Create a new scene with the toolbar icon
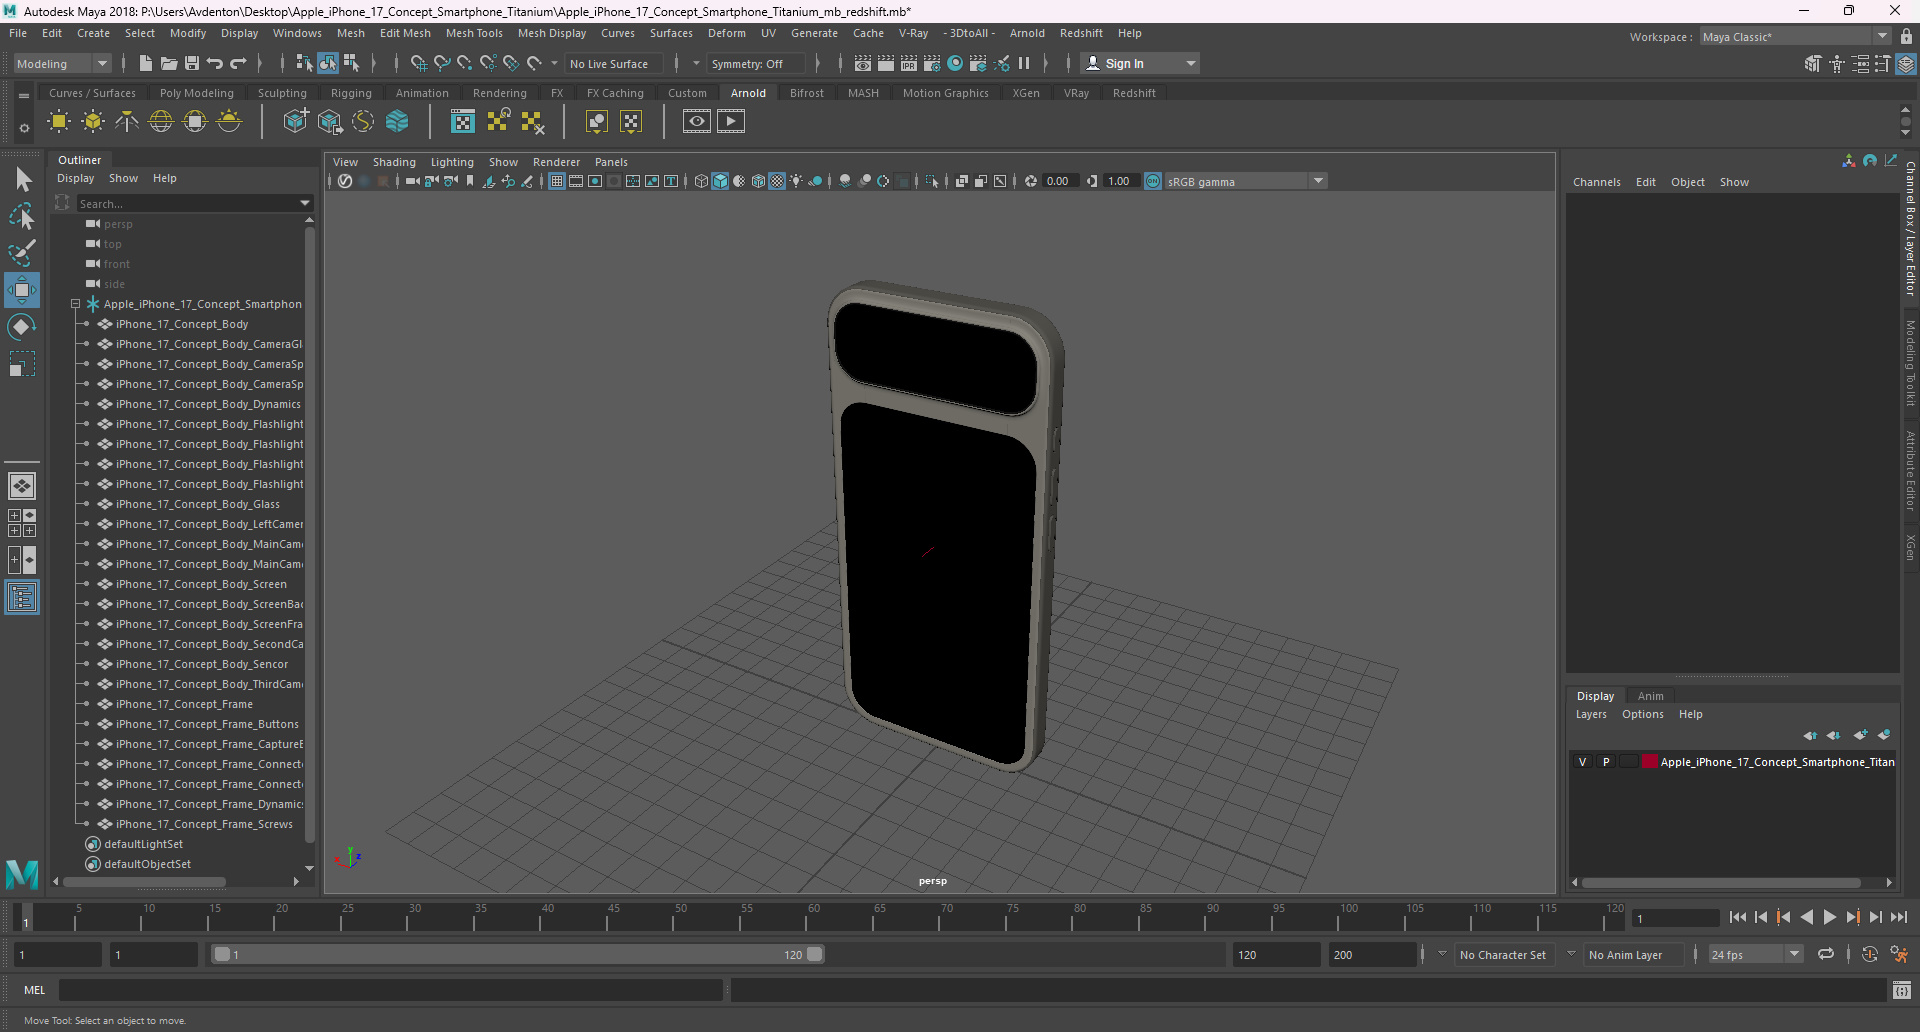Viewport: 1920px width, 1032px height. 145,63
